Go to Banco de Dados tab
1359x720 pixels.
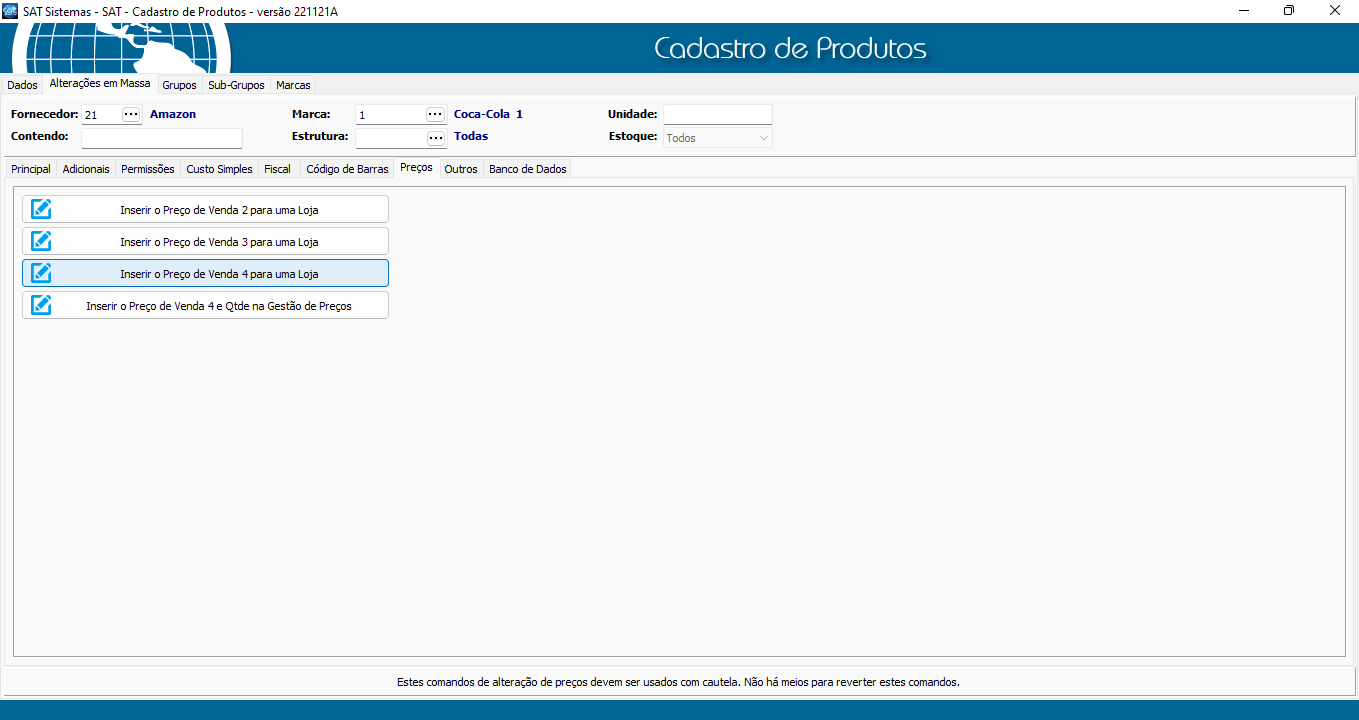pyautogui.click(x=527, y=169)
